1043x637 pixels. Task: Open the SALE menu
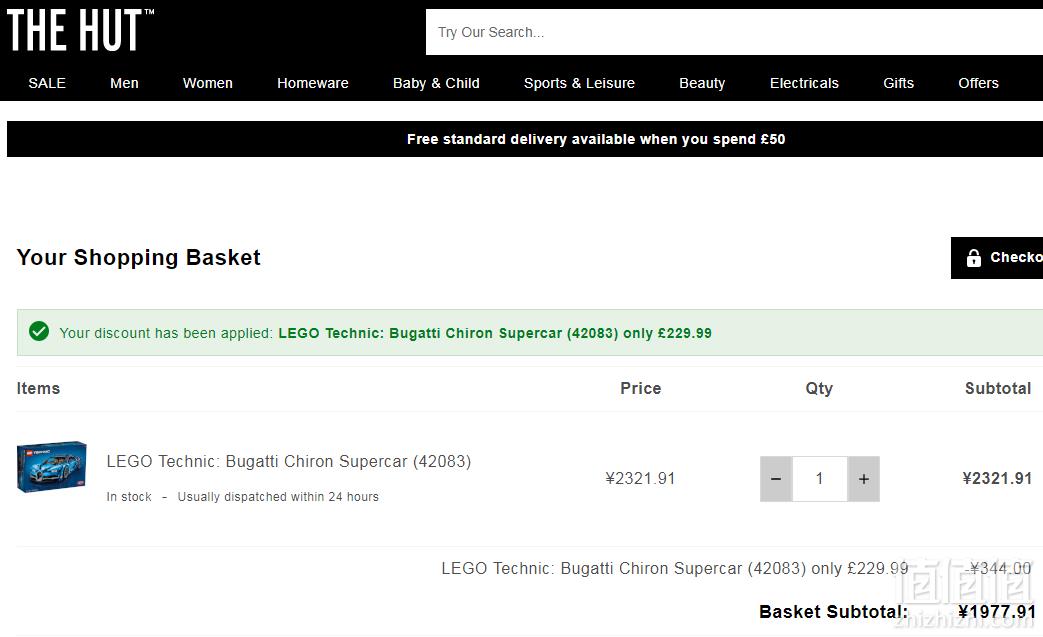point(47,83)
